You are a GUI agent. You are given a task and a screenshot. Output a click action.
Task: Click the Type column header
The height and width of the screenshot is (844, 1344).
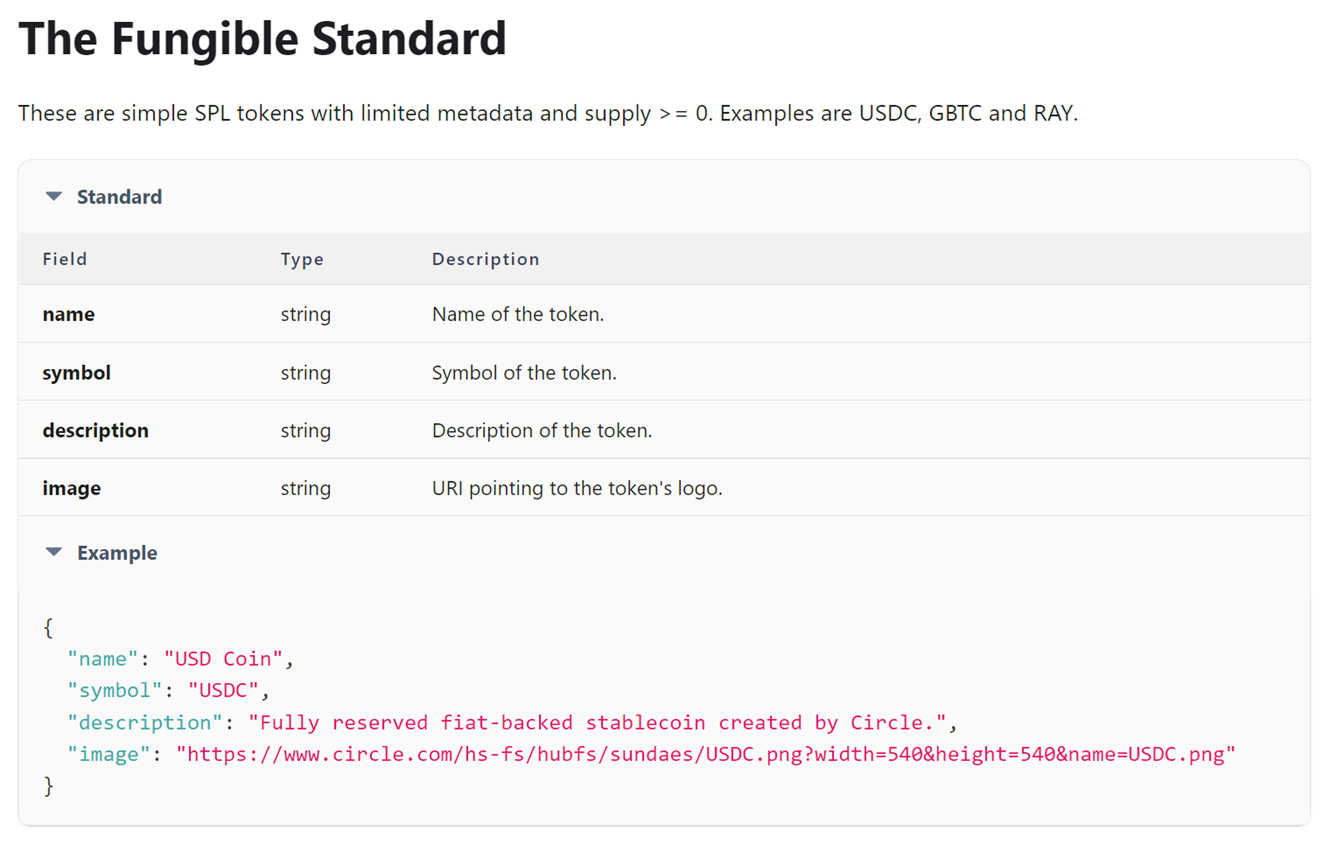point(302,259)
